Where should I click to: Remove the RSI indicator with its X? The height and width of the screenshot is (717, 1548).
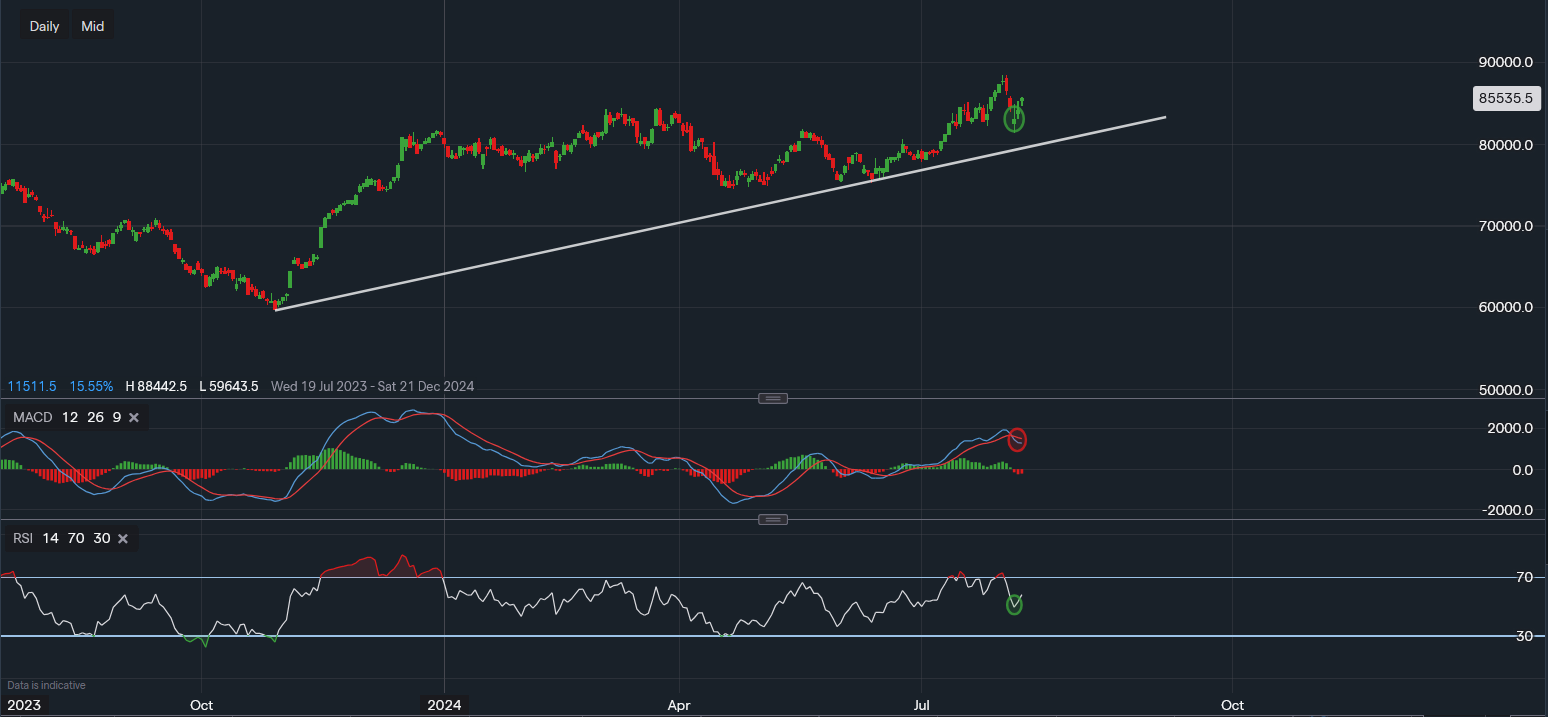click(123, 539)
